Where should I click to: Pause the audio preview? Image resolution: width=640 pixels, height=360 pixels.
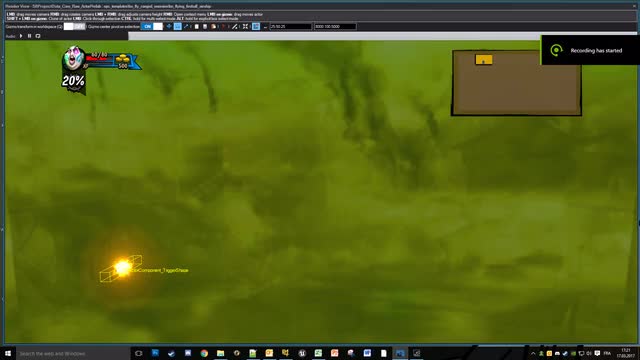(x=29, y=36)
